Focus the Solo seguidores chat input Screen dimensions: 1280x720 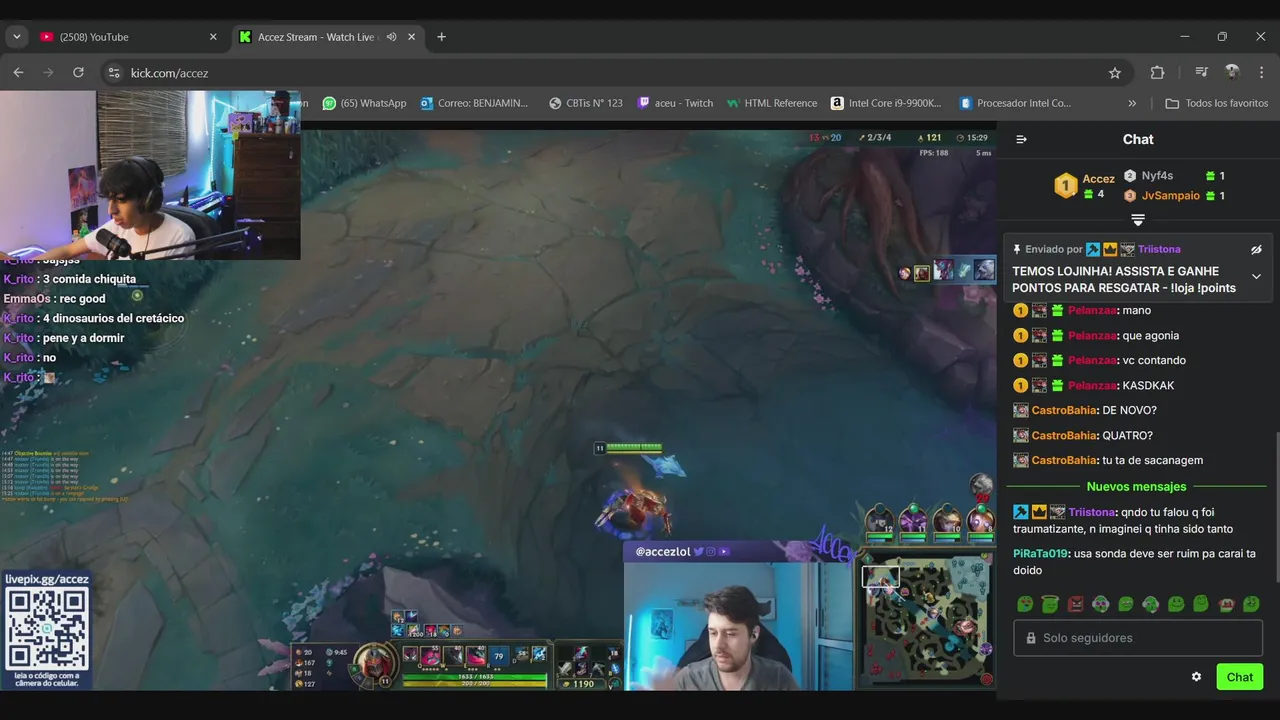tap(1138, 638)
